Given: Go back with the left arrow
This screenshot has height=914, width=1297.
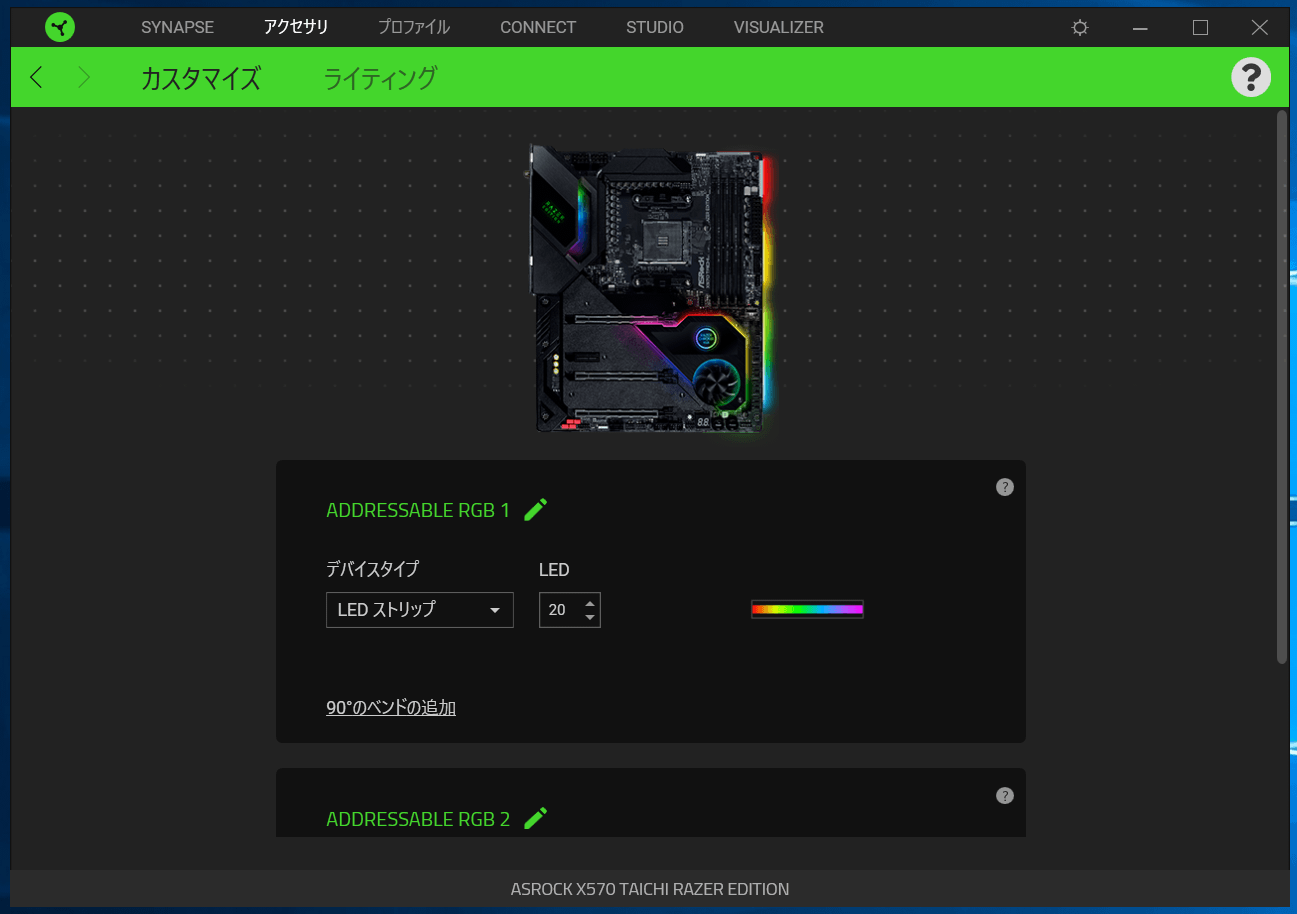Looking at the screenshot, I should point(37,77).
